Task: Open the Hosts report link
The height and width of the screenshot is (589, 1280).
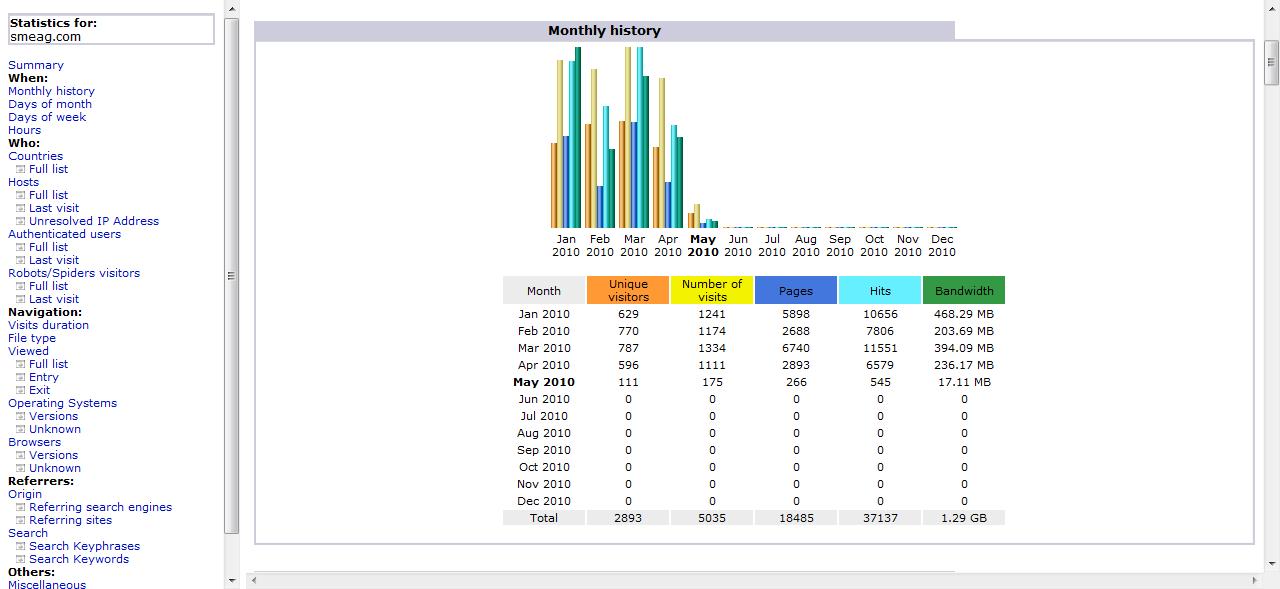Action: [x=23, y=182]
